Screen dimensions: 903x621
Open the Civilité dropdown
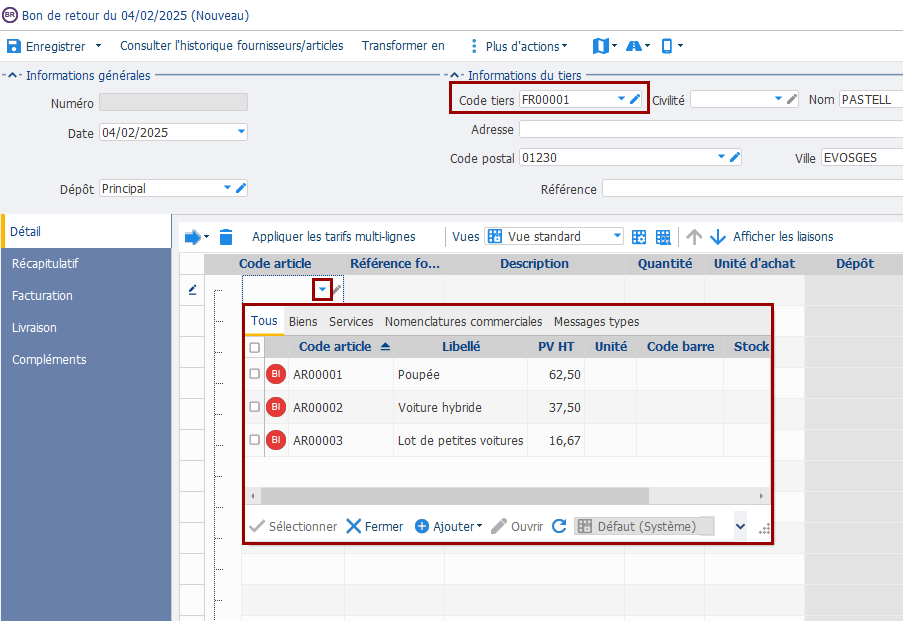779,99
